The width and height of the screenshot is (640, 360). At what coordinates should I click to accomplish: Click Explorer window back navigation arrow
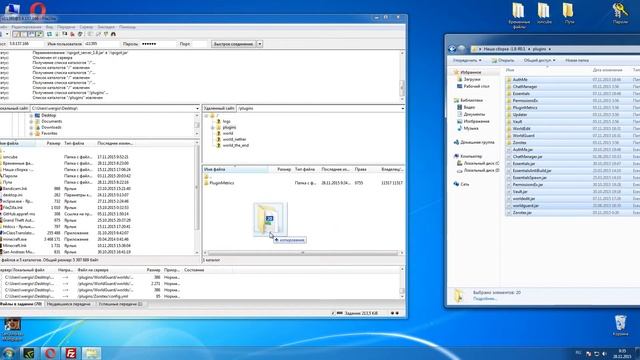[x=452, y=49]
